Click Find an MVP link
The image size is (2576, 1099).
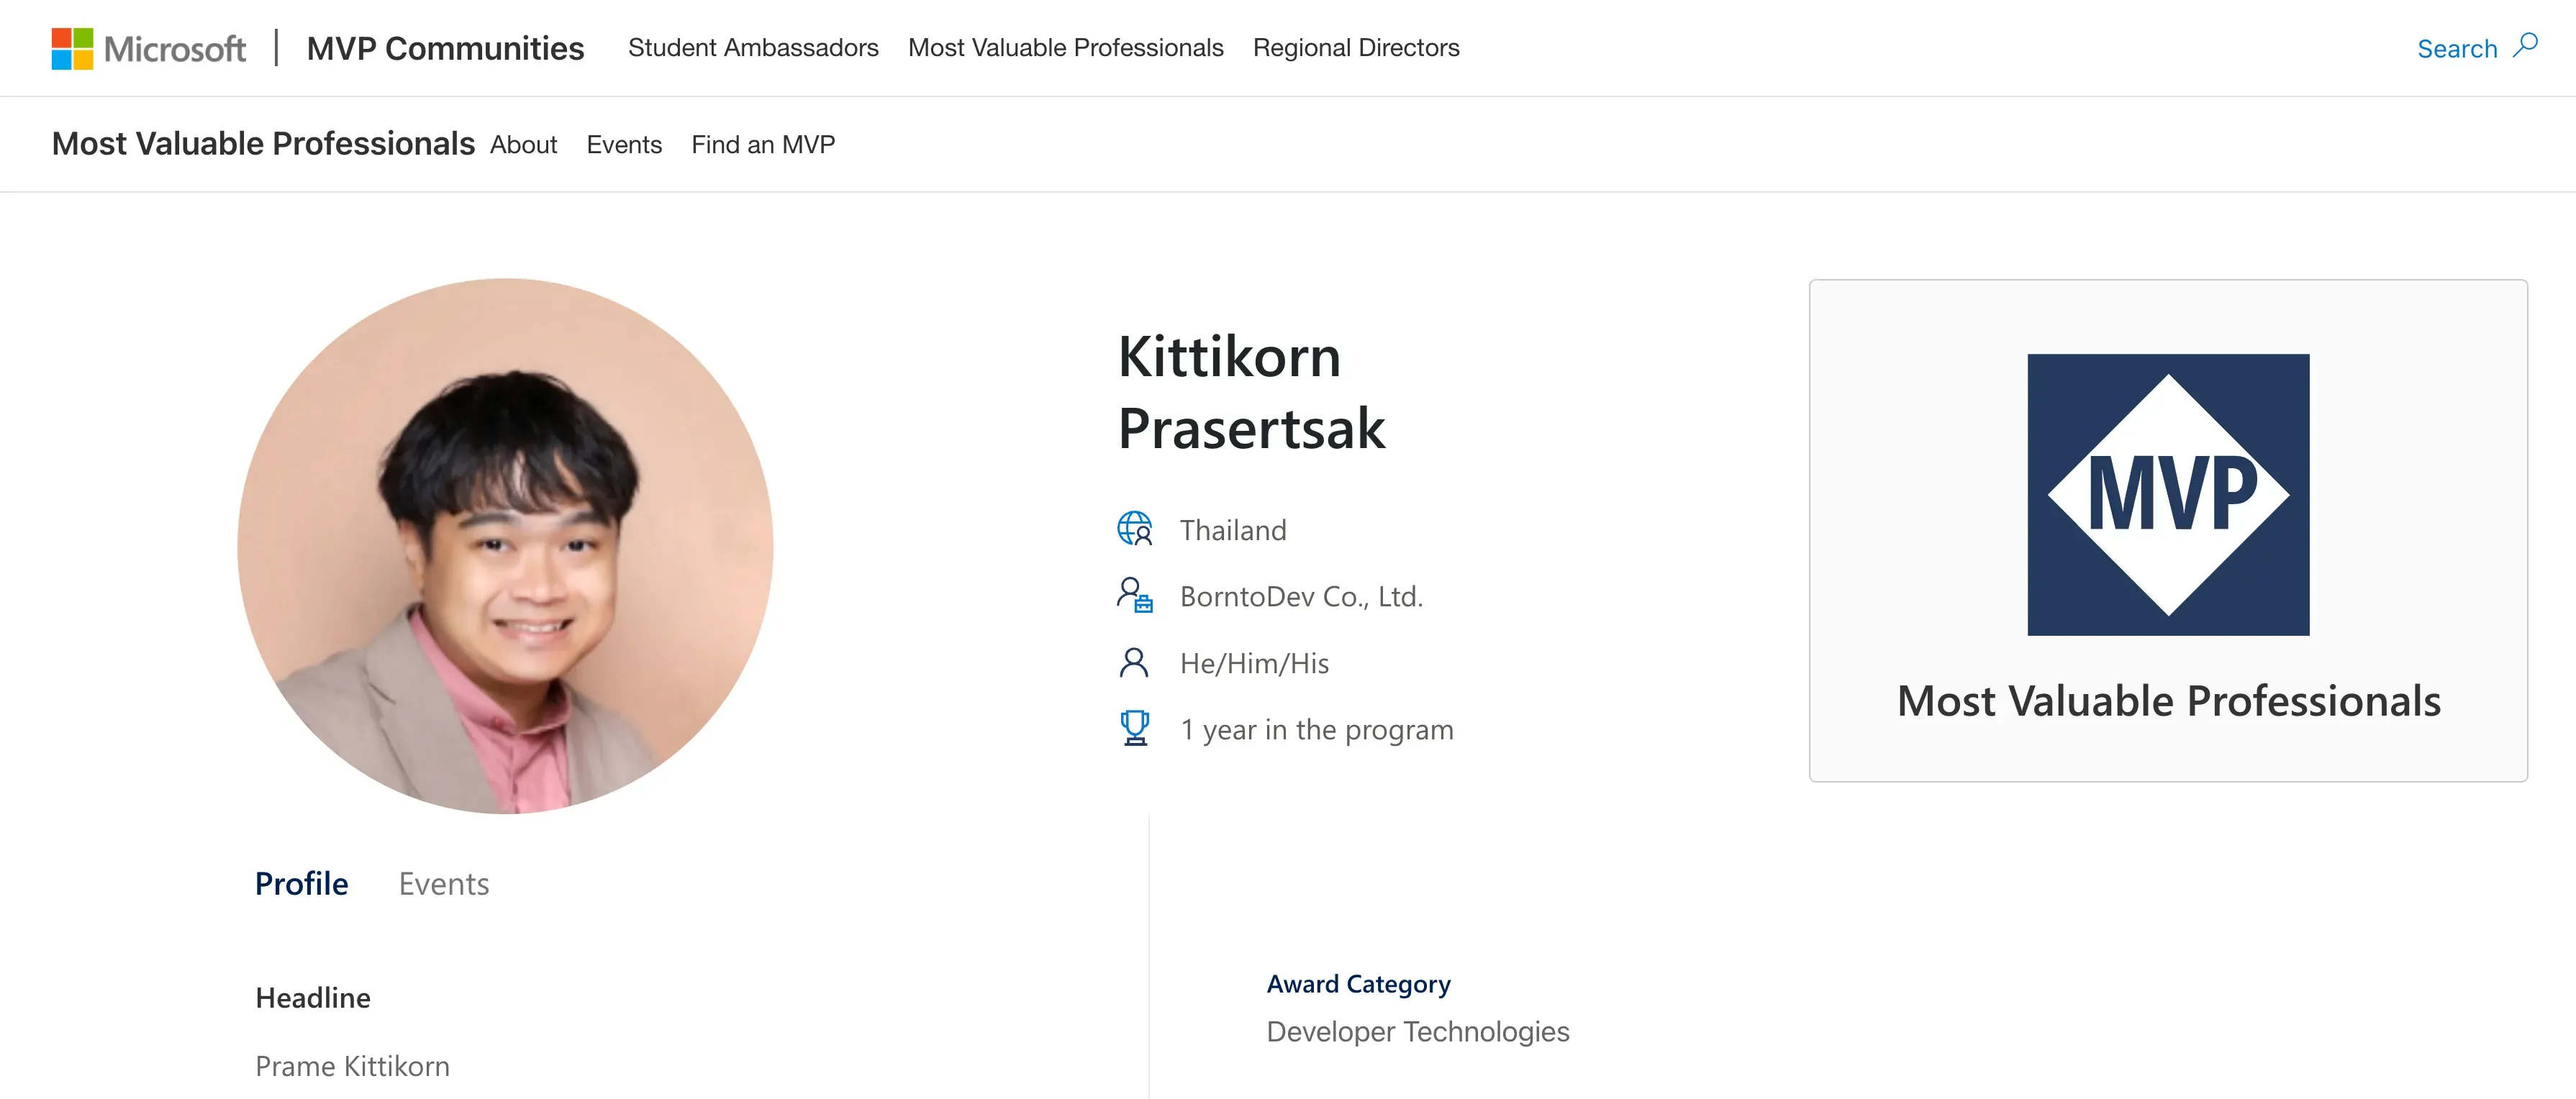point(763,145)
